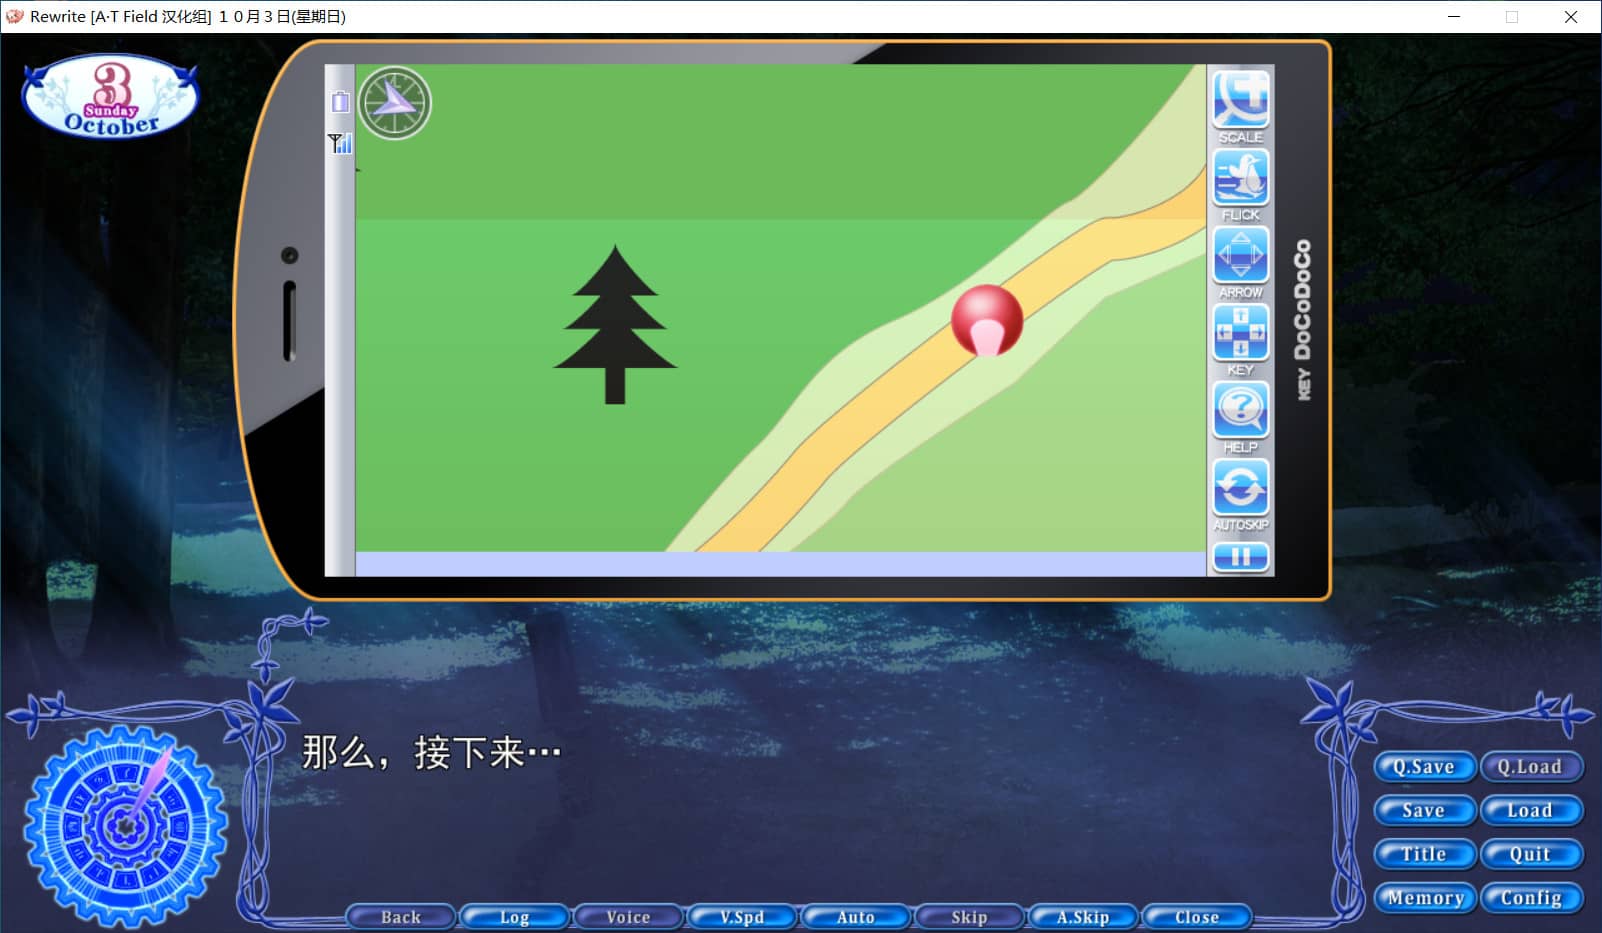Select the KEY control mode icon
1602x933 pixels.
pyautogui.click(x=1240, y=332)
